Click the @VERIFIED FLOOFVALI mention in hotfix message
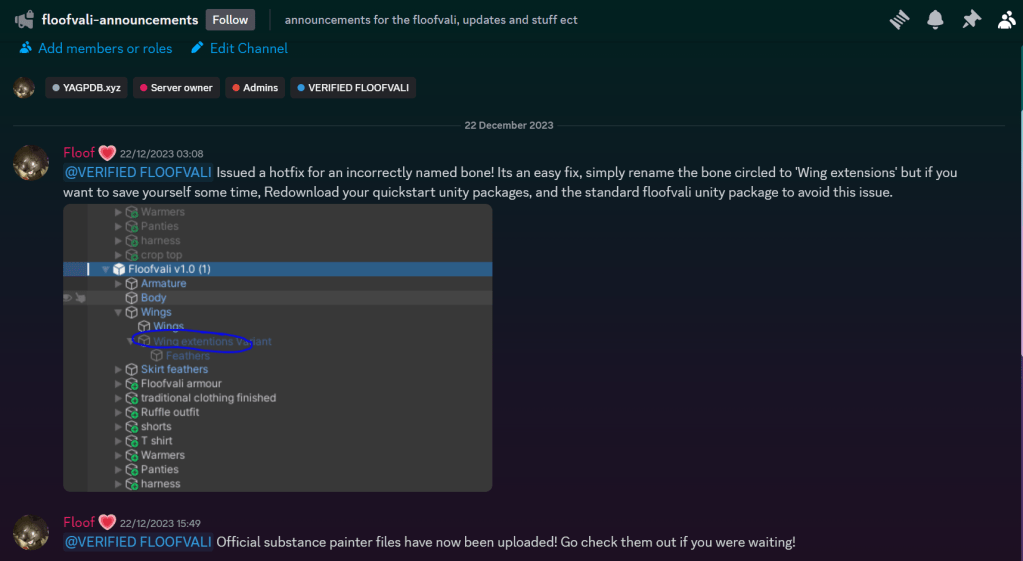1023x561 pixels. tap(138, 172)
